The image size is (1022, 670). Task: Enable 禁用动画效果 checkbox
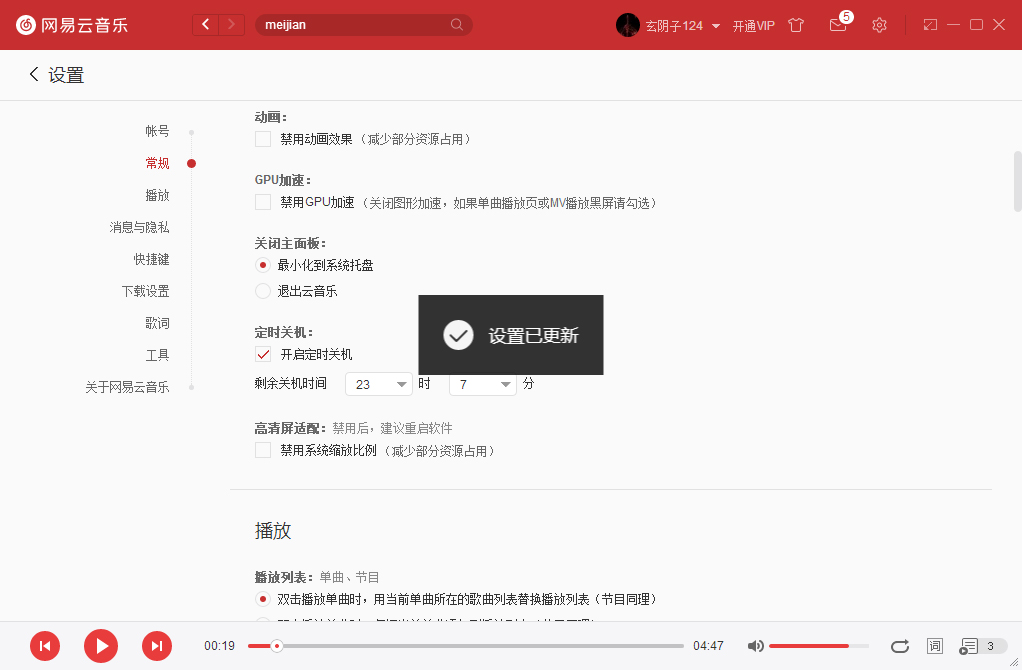click(x=263, y=140)
